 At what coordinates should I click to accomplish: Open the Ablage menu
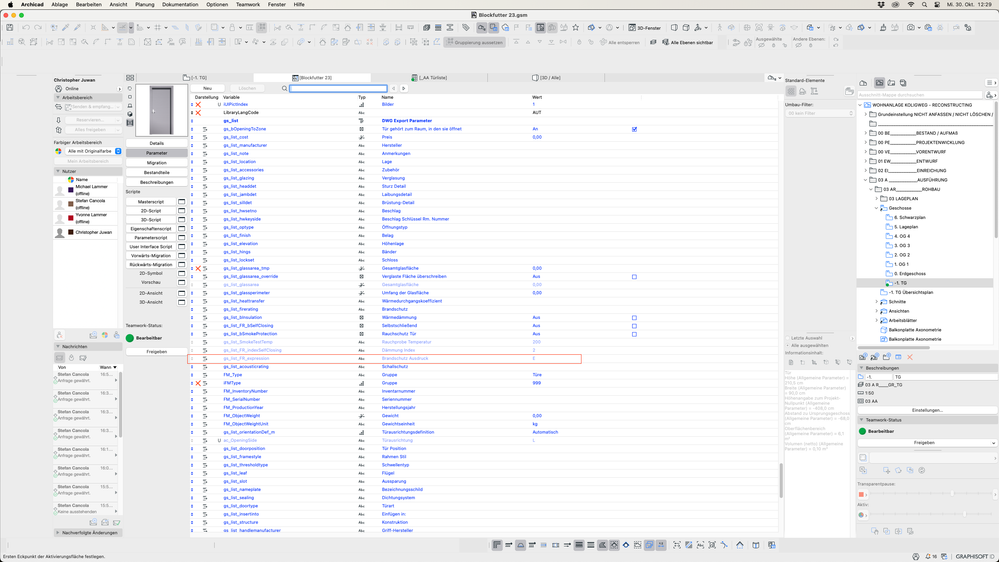[x=59, y=4]
